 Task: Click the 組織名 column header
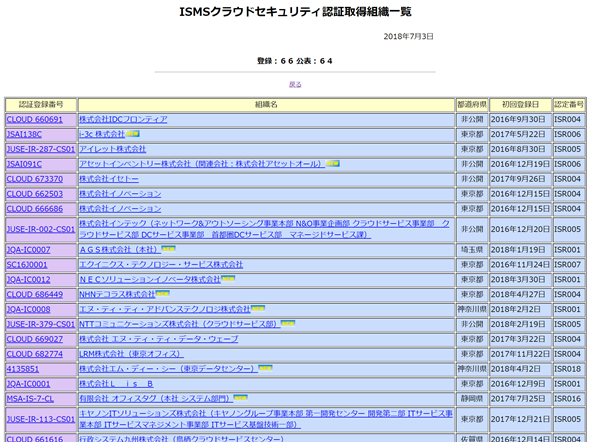pos(266,105)
